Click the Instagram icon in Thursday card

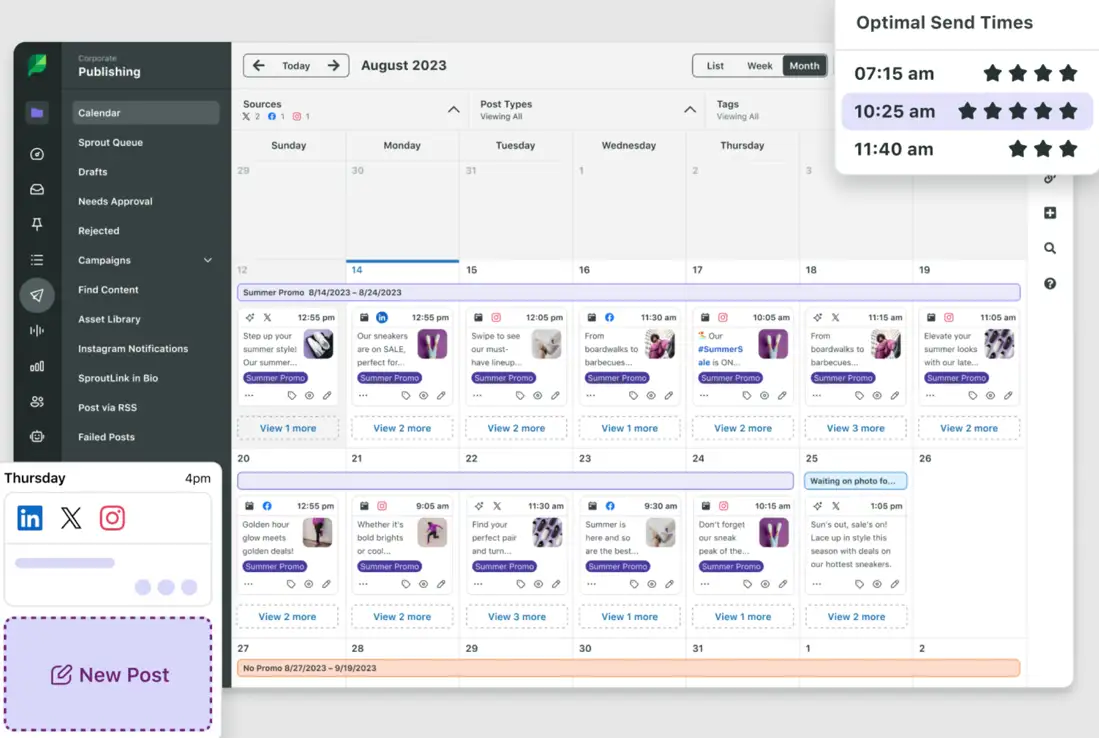(x=112, y=518)
